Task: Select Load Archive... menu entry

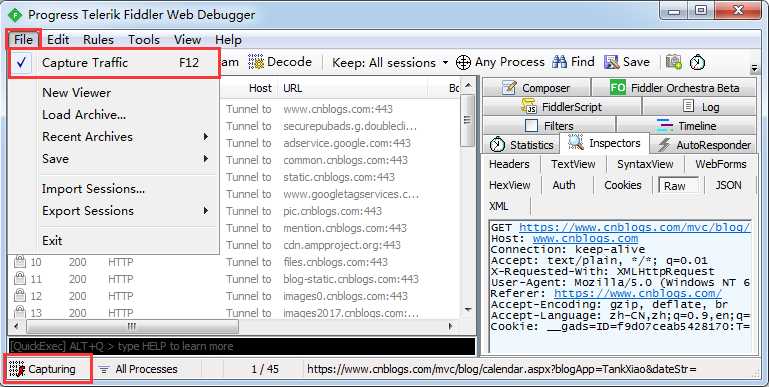Action: click(x=84, y=115)
